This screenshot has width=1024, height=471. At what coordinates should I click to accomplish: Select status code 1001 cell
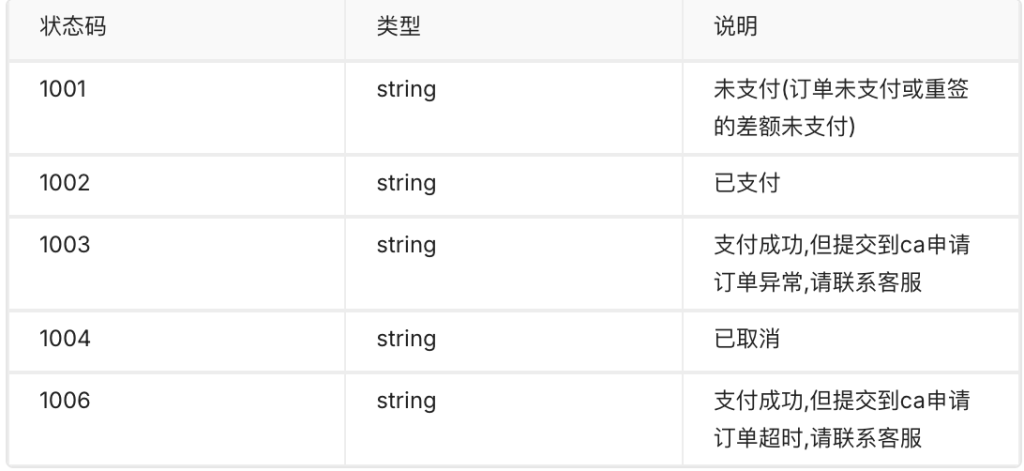[x=65, y=89]
